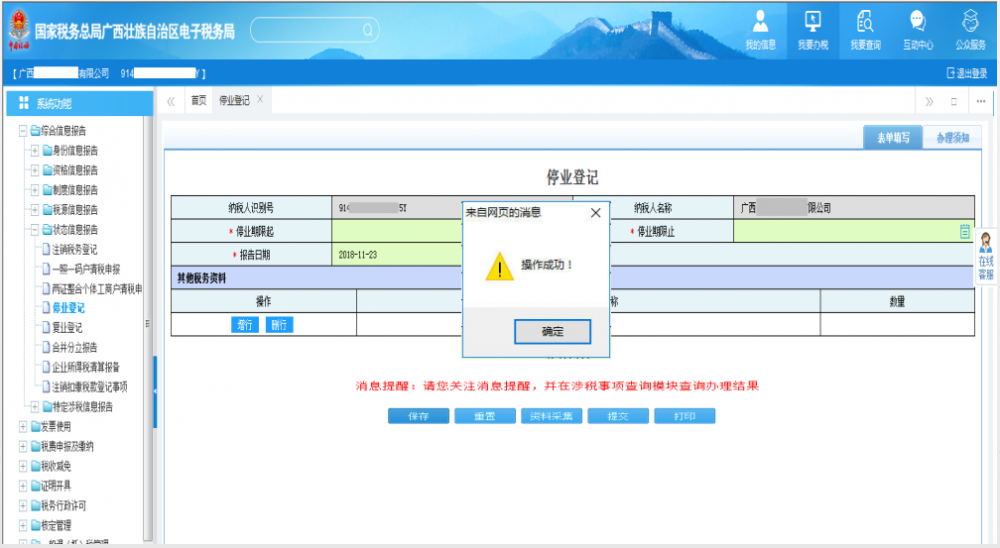The height and width of the screenshot is (548, 1000).
Task: Switch to the 首页 home tab
Action: tap(199, 101)
